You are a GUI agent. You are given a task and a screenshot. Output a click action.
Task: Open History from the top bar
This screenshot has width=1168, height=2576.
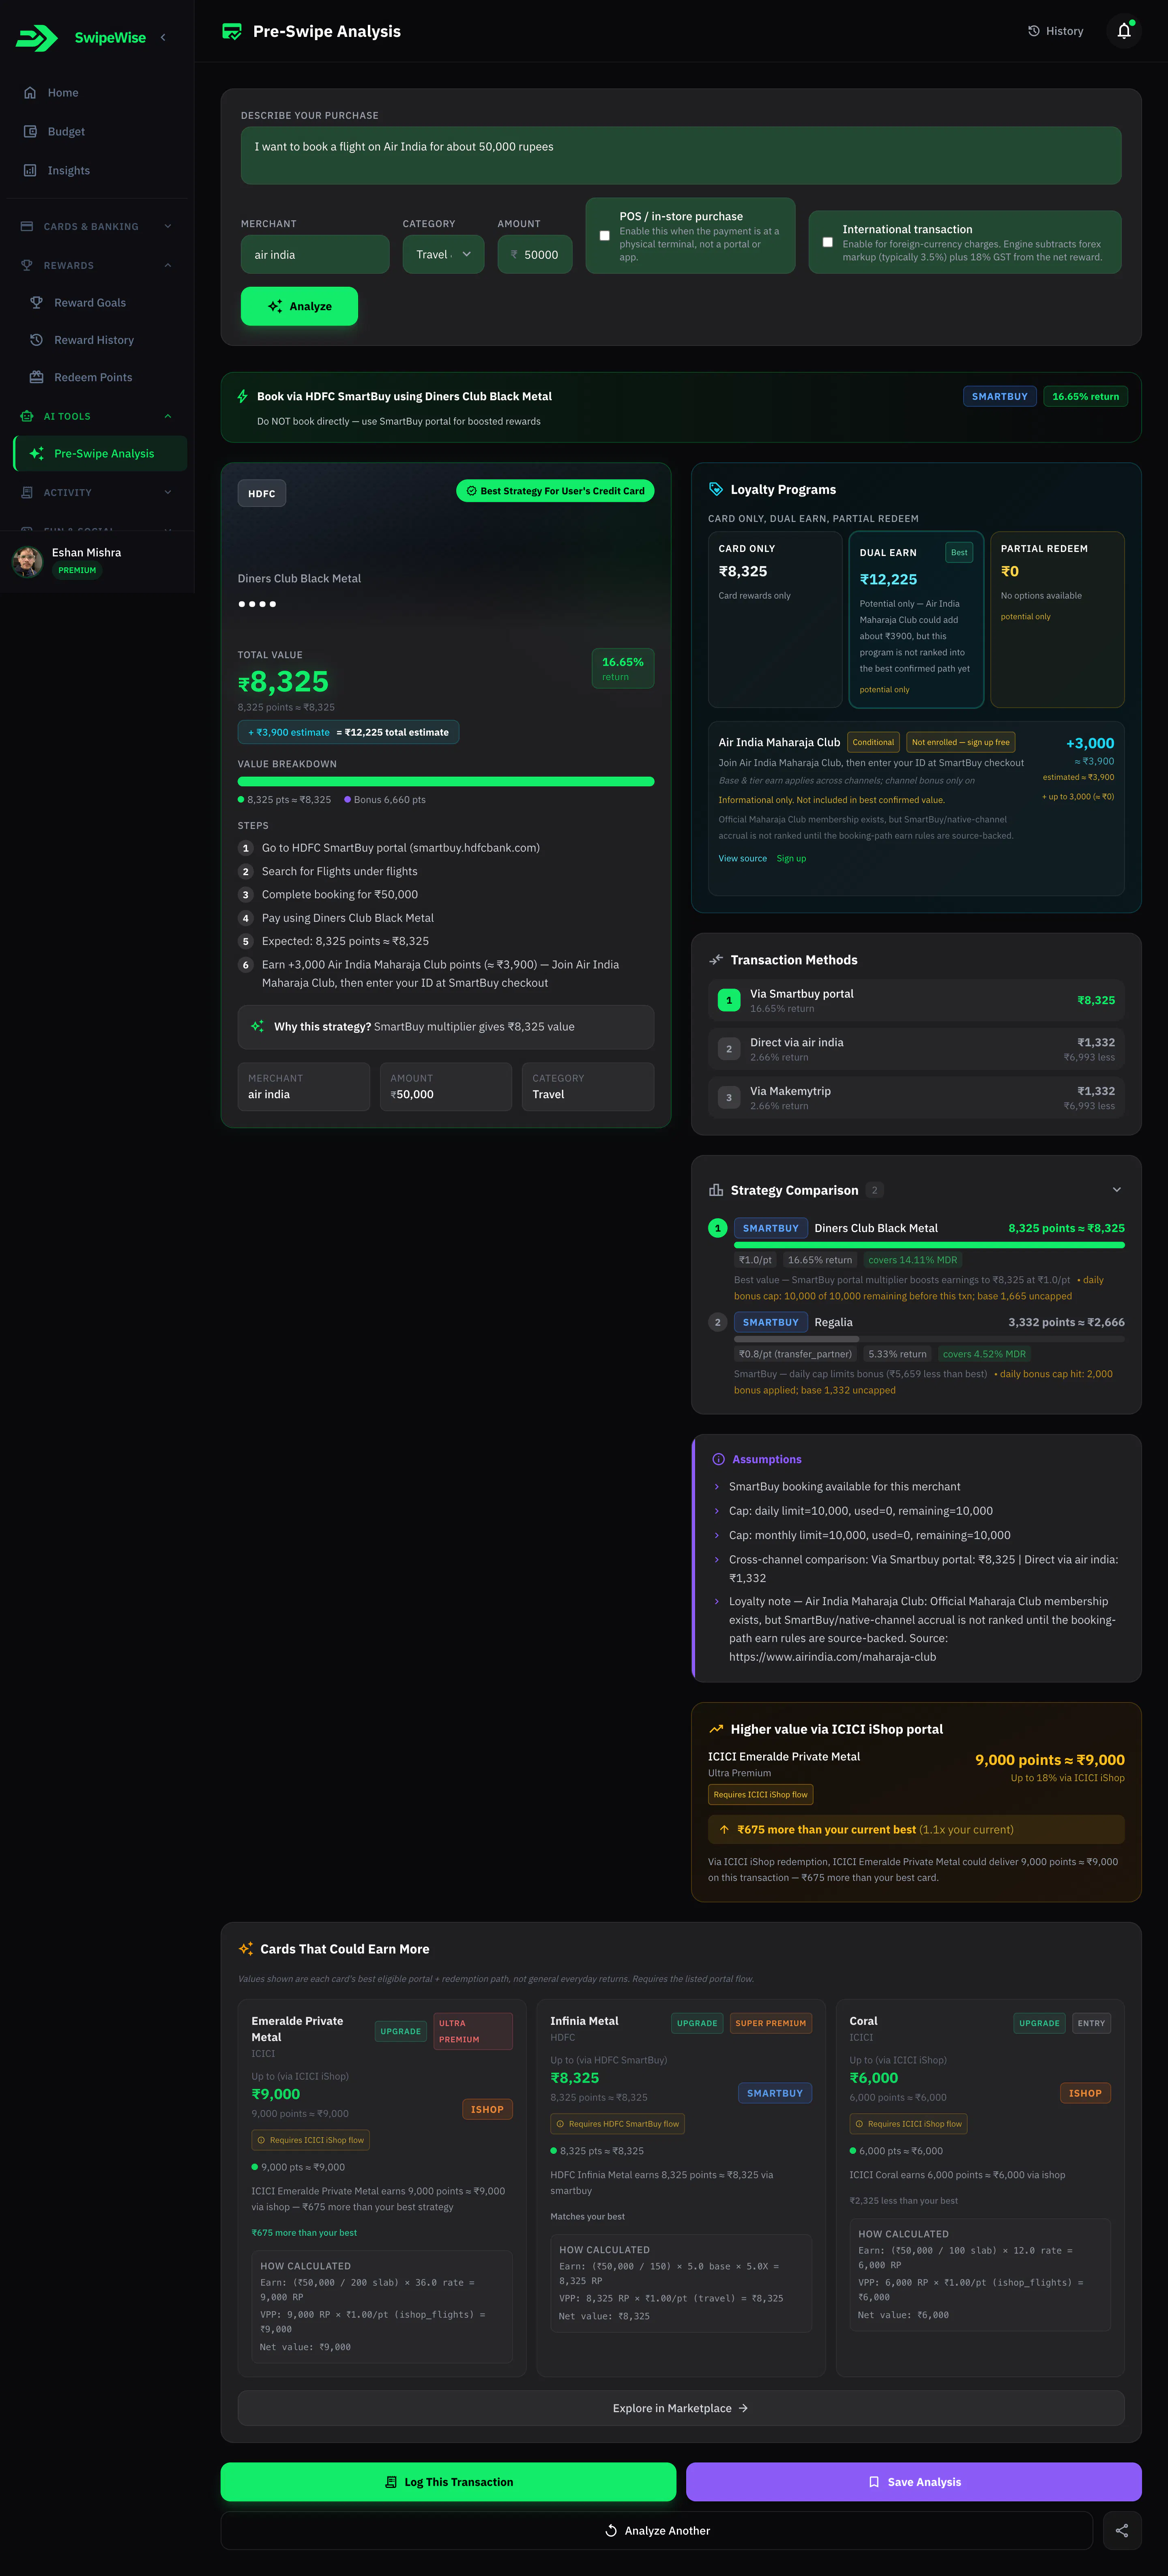point(1056,31)
